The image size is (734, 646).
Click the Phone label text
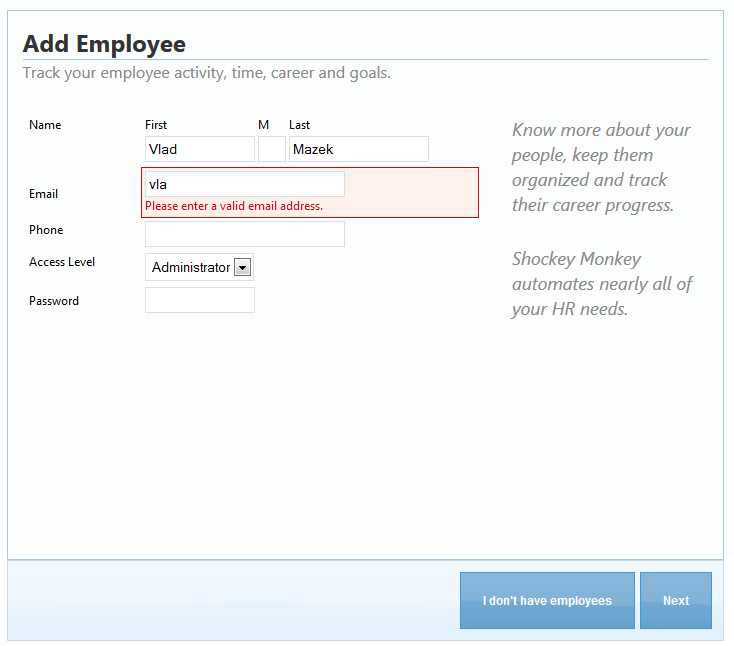(x=46, y=230)
